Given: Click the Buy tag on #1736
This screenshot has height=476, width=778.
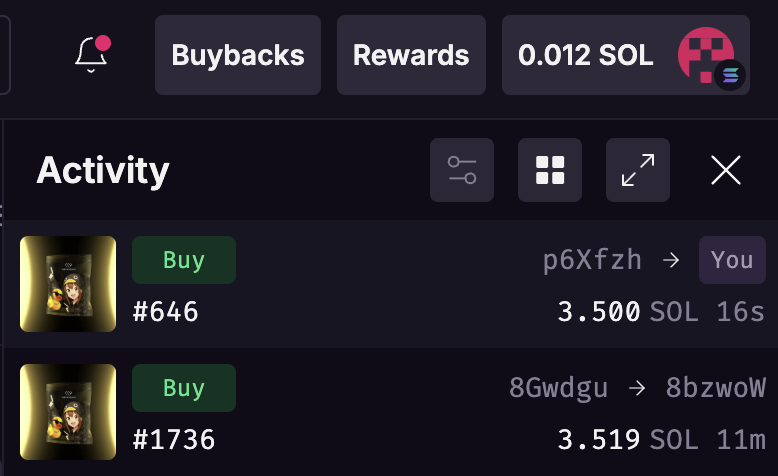Looking at the screenshot, I should (x=184, y=388).
